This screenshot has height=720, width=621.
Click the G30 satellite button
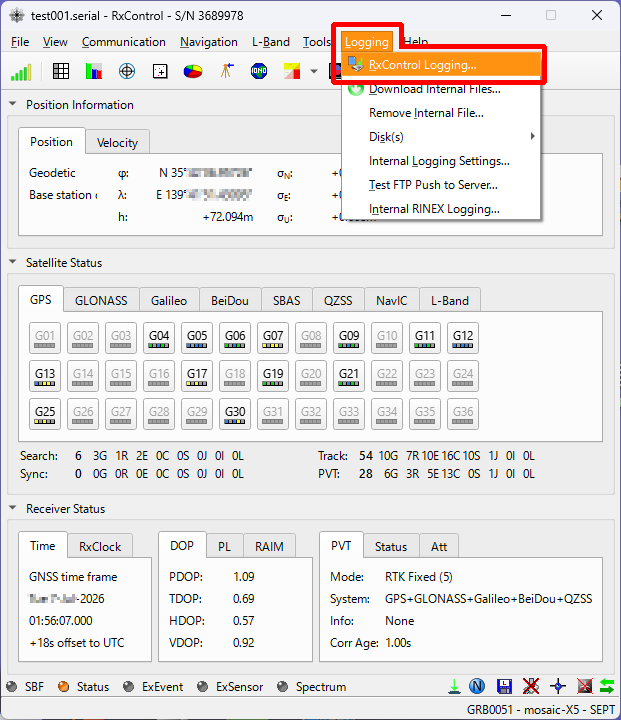point(235,414)
